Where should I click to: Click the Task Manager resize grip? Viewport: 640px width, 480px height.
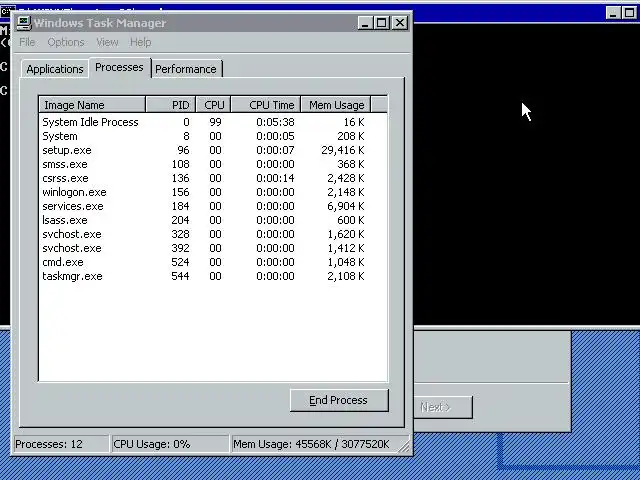click(x=404, y=447)
